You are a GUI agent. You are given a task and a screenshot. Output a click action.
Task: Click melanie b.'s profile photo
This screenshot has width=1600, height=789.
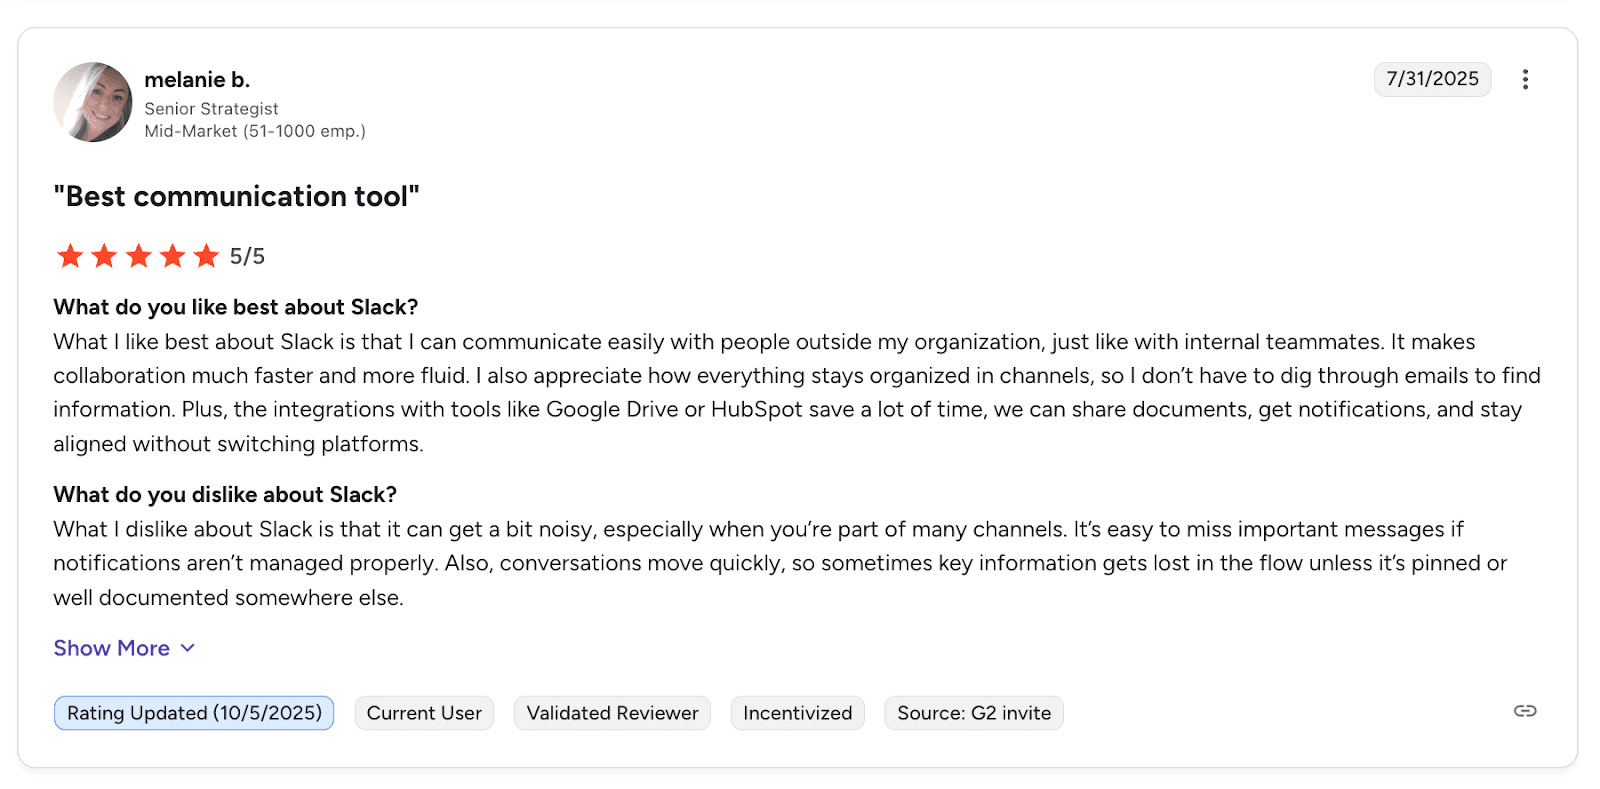93,102
